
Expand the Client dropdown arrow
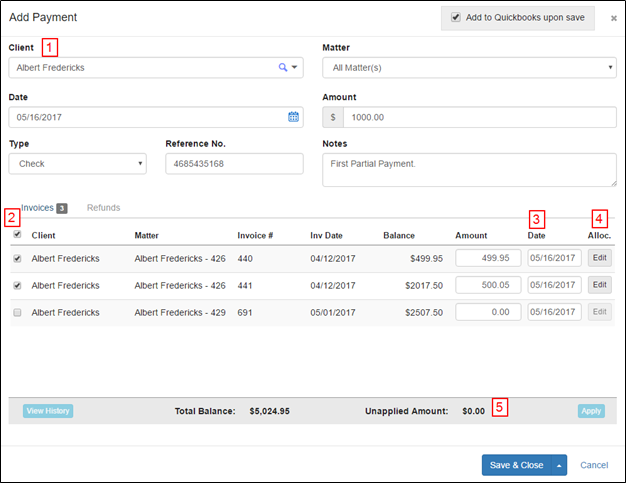point(295,67)
